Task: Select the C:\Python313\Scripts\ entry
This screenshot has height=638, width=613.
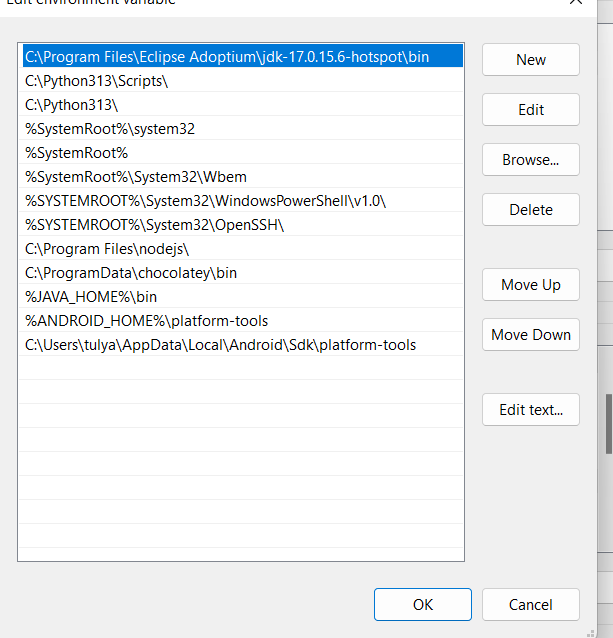Action: click(x=97, y=81)
